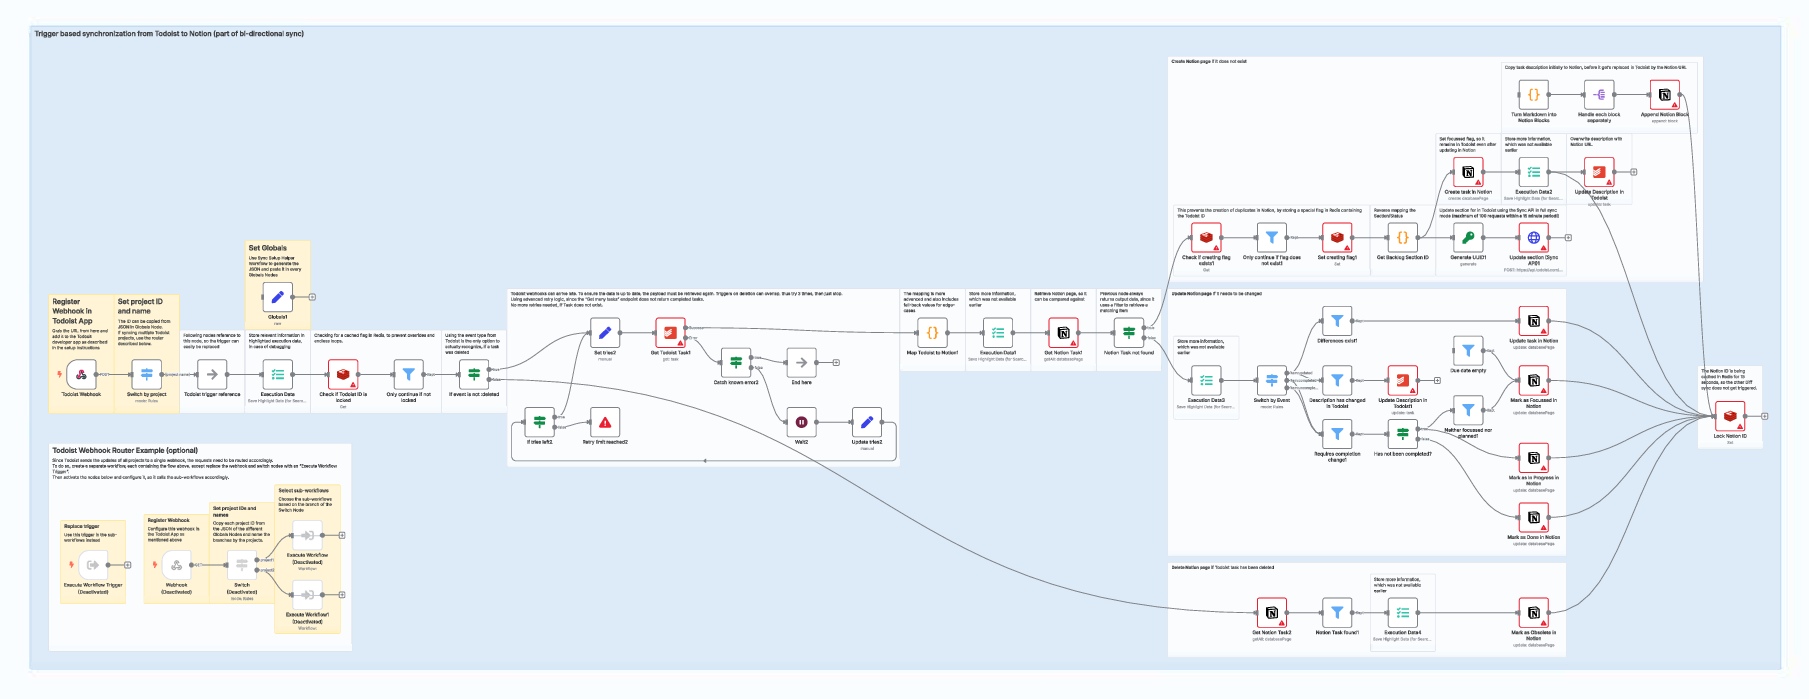Open the Update section (Sync API)1 HTTP node
Viewport: 1809px width, 699px height.
pyautogui.click(x=1534, y=238)
